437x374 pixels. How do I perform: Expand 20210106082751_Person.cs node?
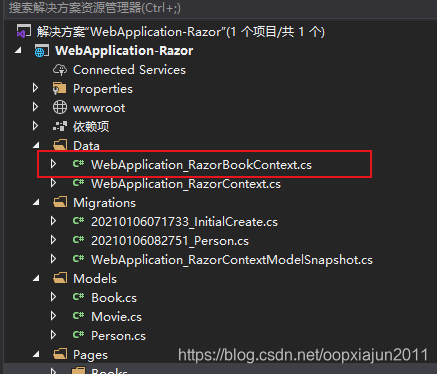point(53,240)
